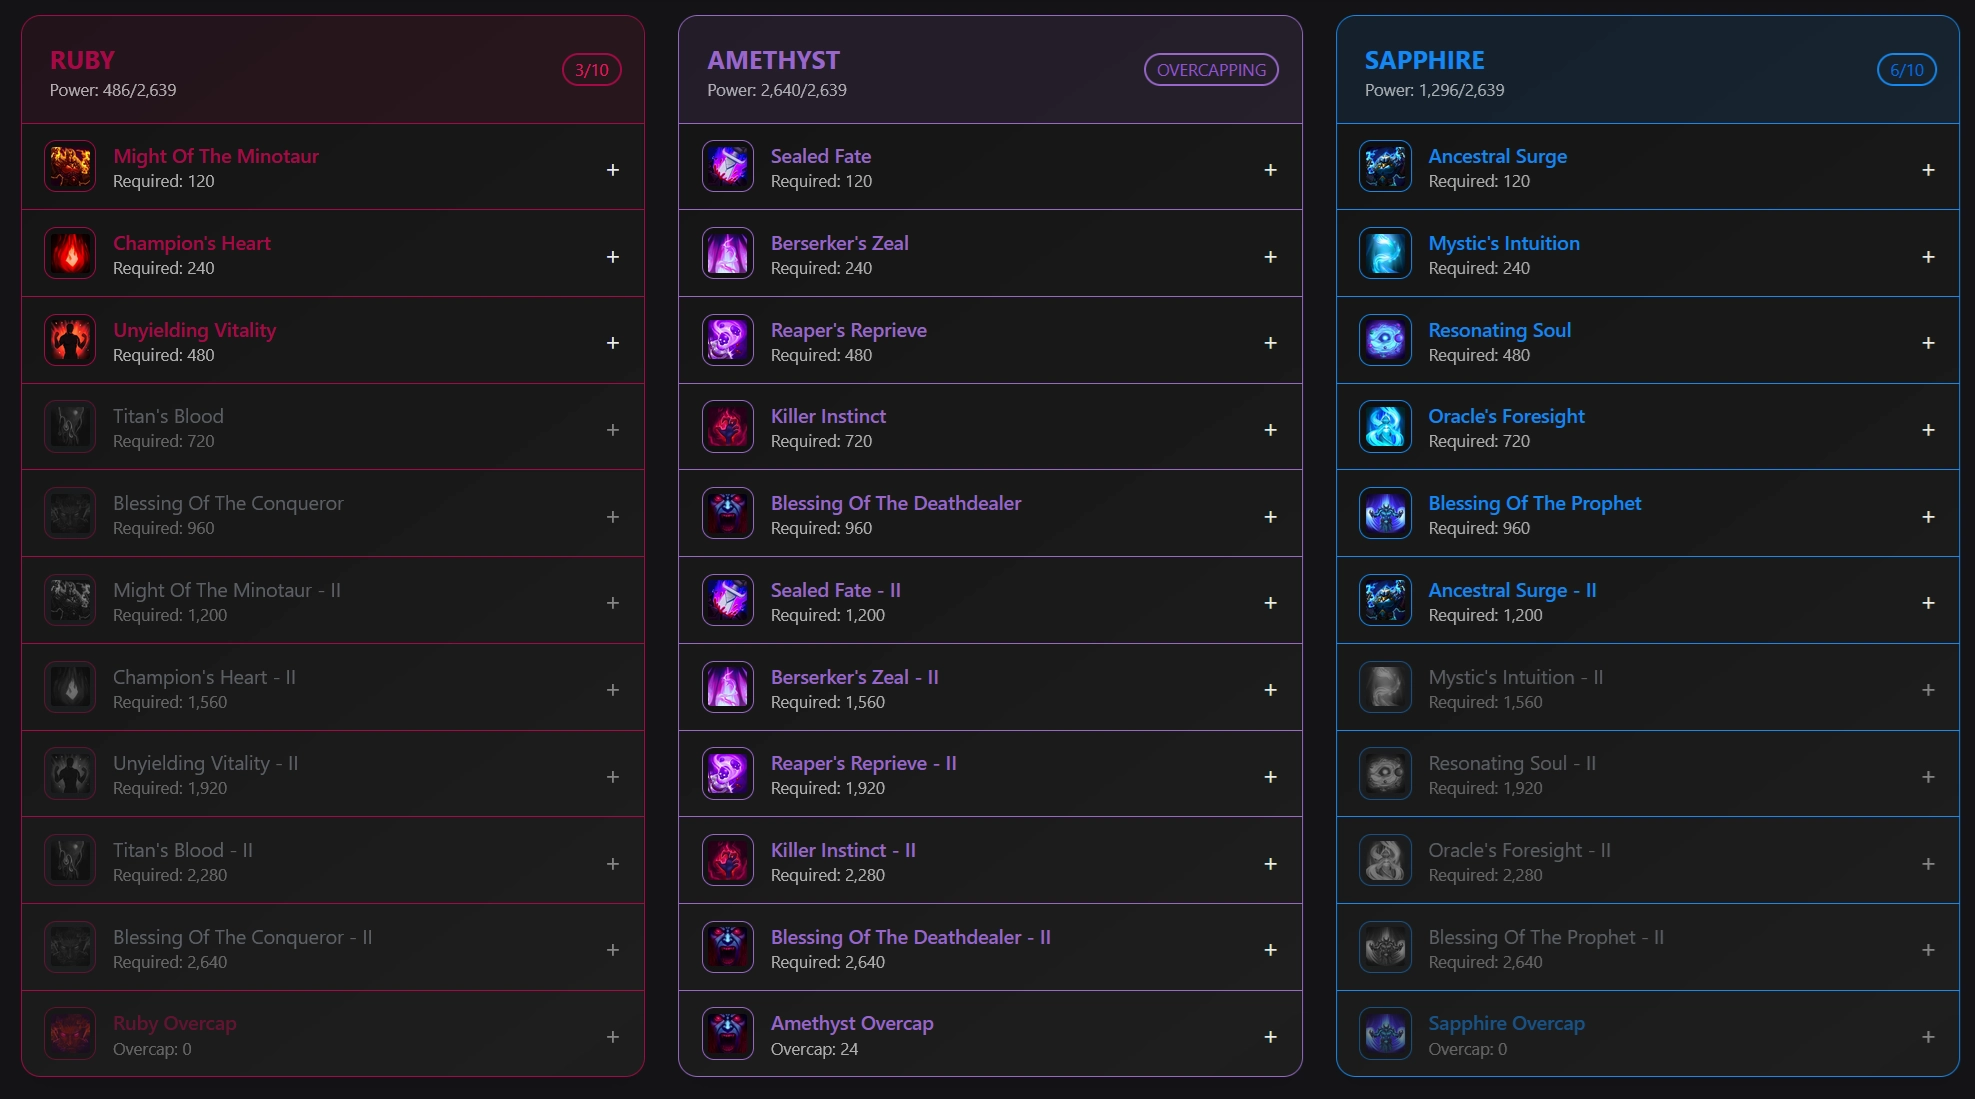Click the Resonating Soul eye icon
This screenshot has width=1975, height=1099.
click(1386, 341)
